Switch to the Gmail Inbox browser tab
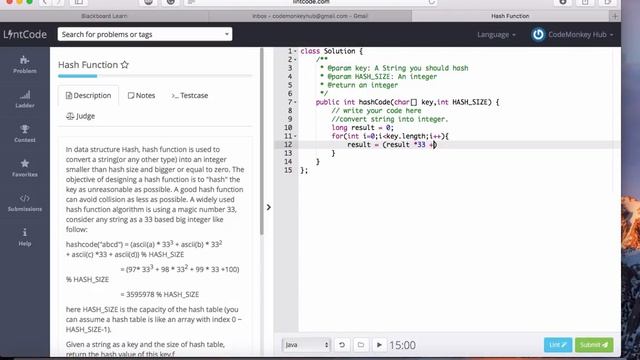Screen dimensions: 640x360 pyautogui.click(x=310, y=16)
